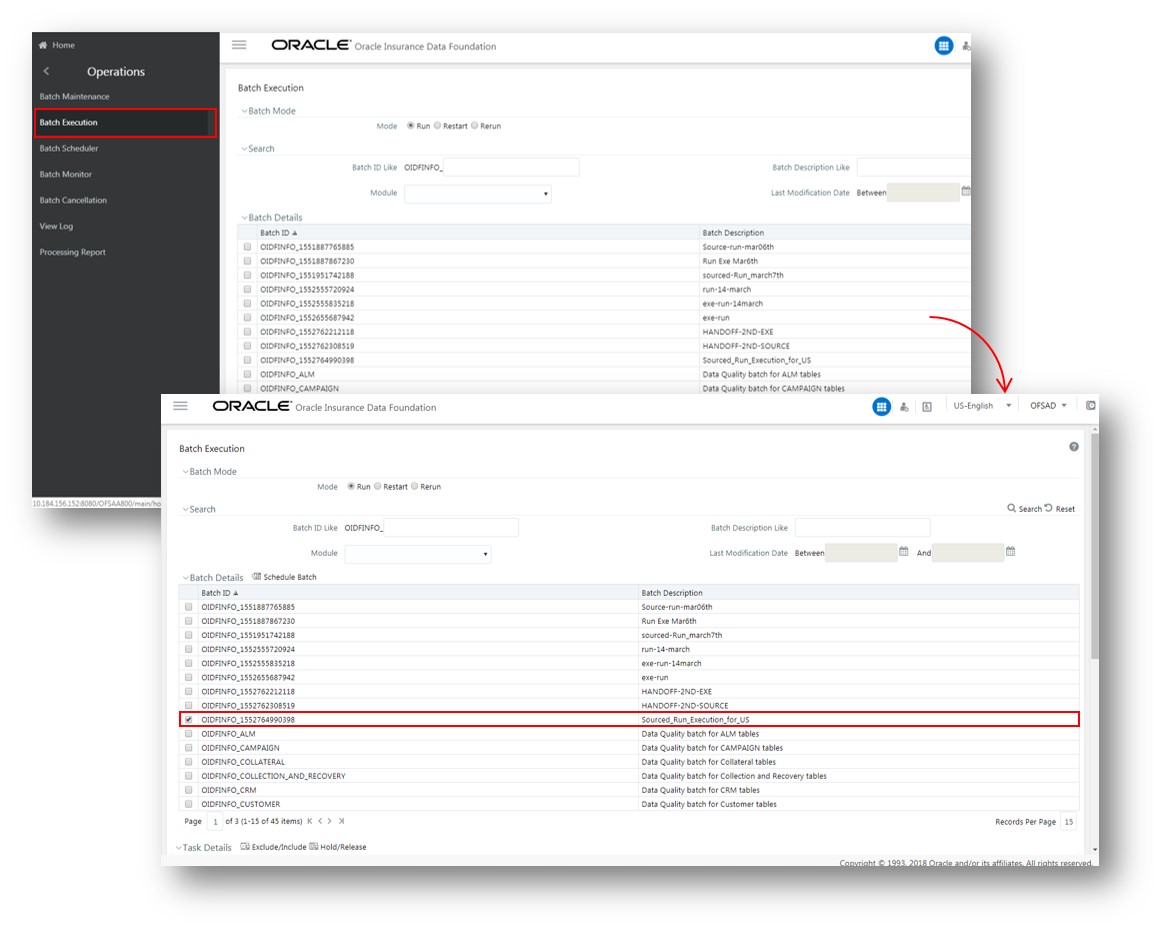Go to next page of batch list
Image resolution: width=1164 pixels, height=931 pixels.
point(330,821)
